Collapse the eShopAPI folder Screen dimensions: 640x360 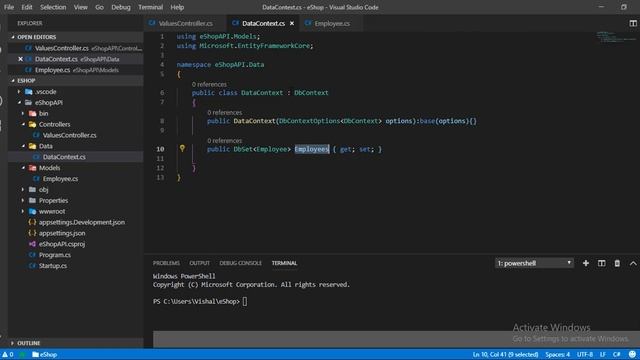[x=19, y=102]
